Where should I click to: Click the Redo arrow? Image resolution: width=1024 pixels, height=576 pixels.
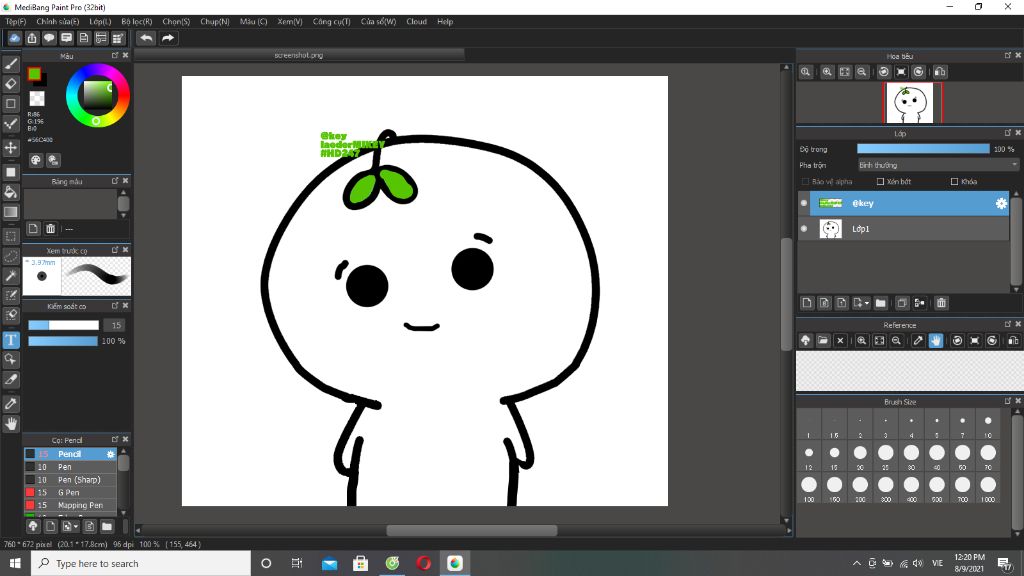click(x=168, y=38)
